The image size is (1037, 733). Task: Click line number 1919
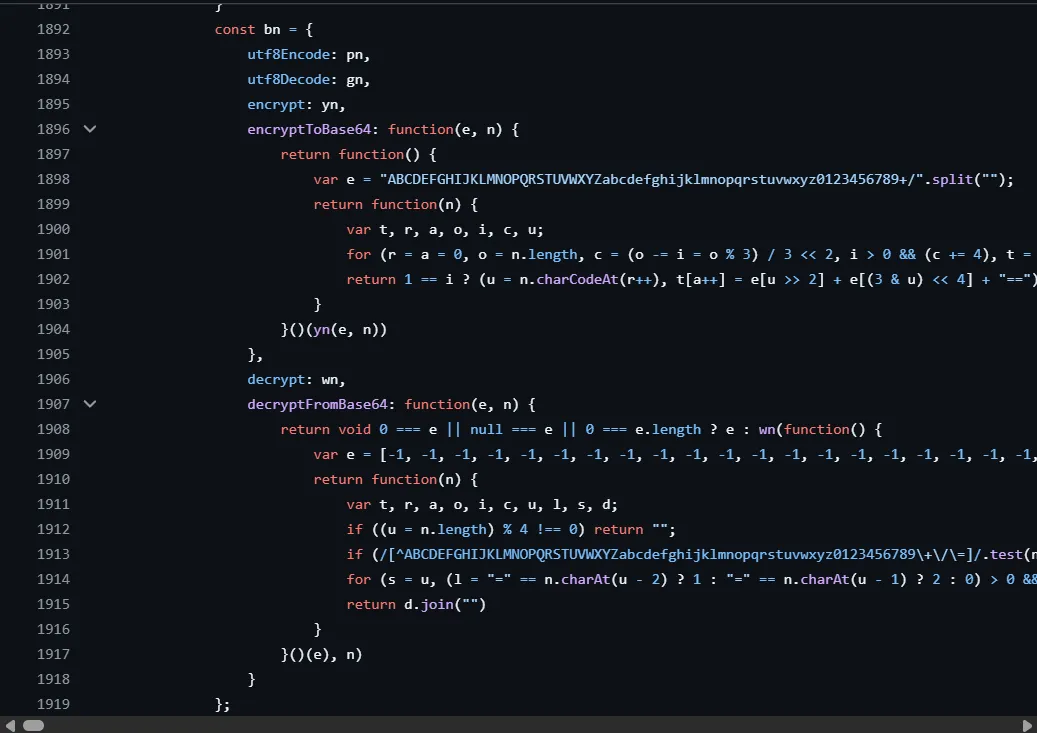coord(53,704)
